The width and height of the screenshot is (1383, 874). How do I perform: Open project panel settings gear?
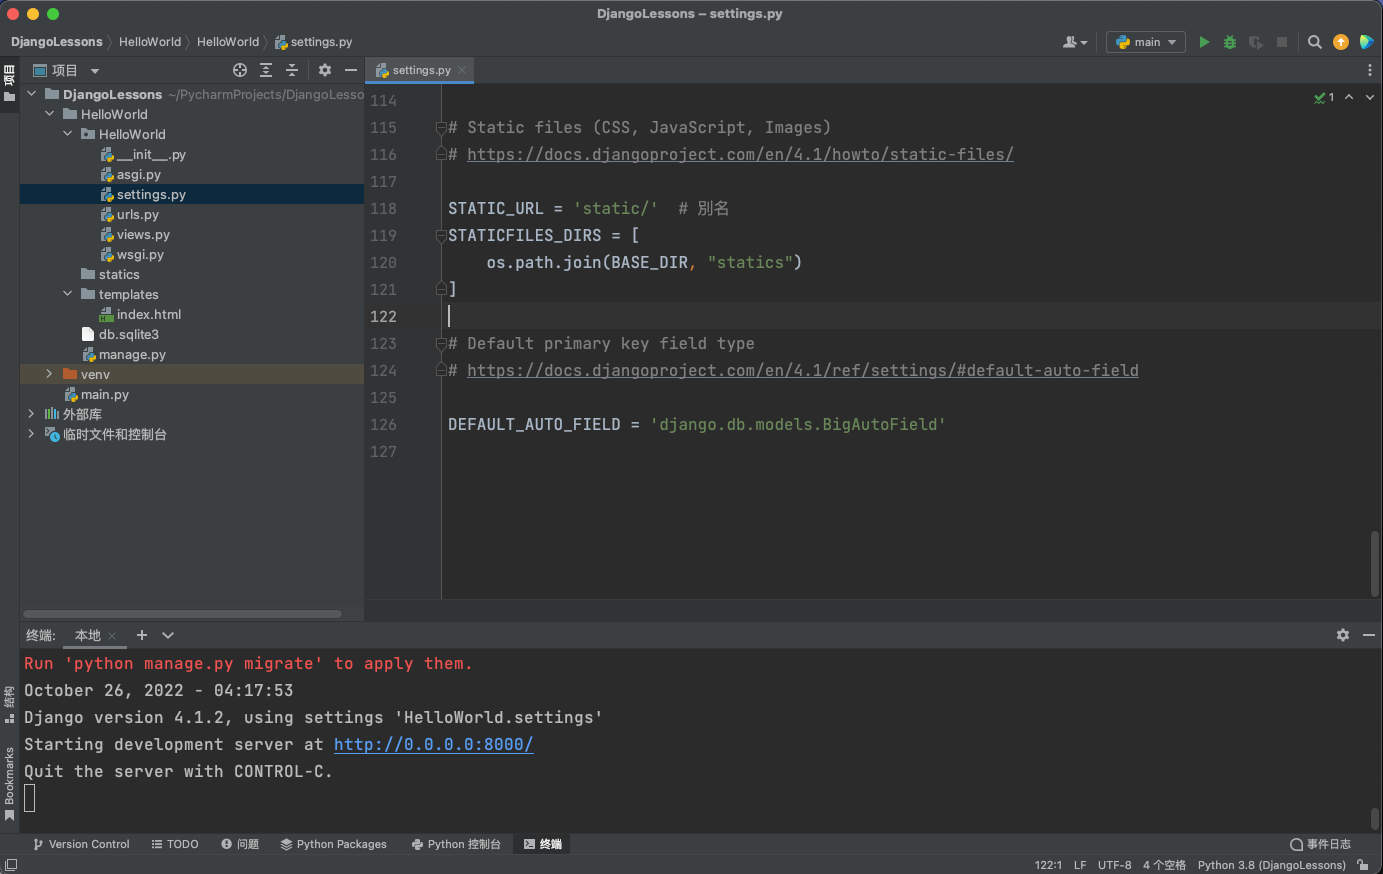pyautogui.click(x=325, y=70)
